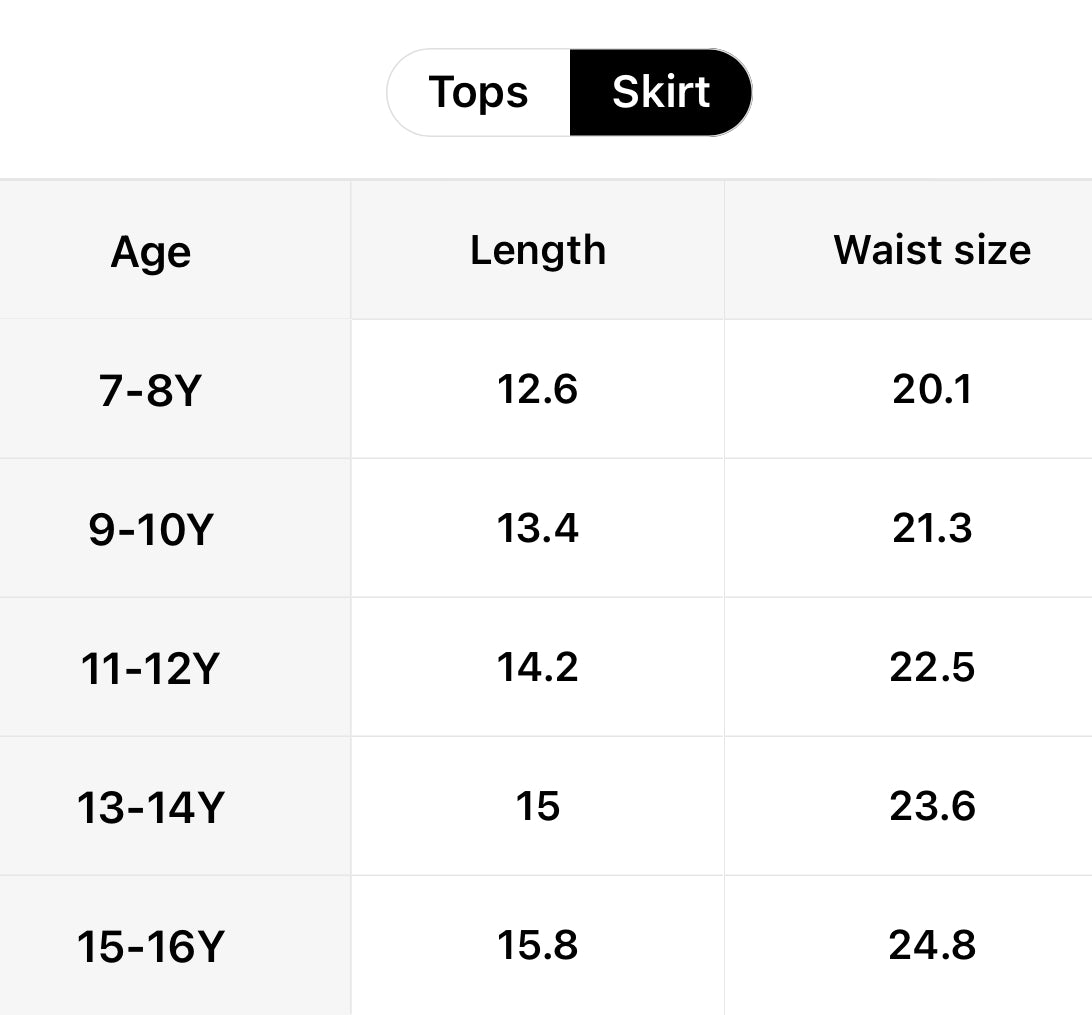This screenshot has width=1092, height=1015.
Task: Click the Waist size column header
Action: [932, 250]
